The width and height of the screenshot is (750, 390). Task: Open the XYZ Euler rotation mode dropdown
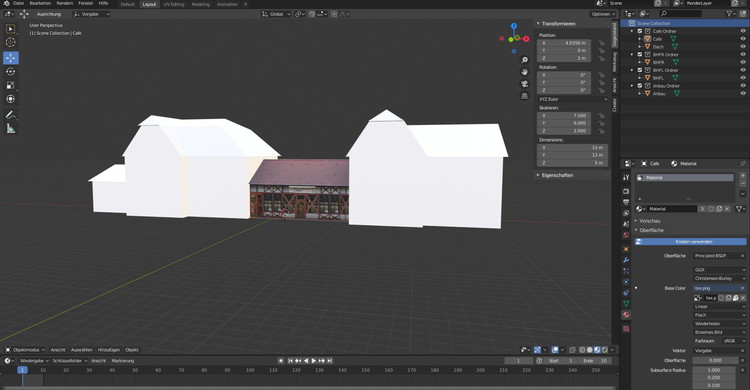click(x=573, y=99)
